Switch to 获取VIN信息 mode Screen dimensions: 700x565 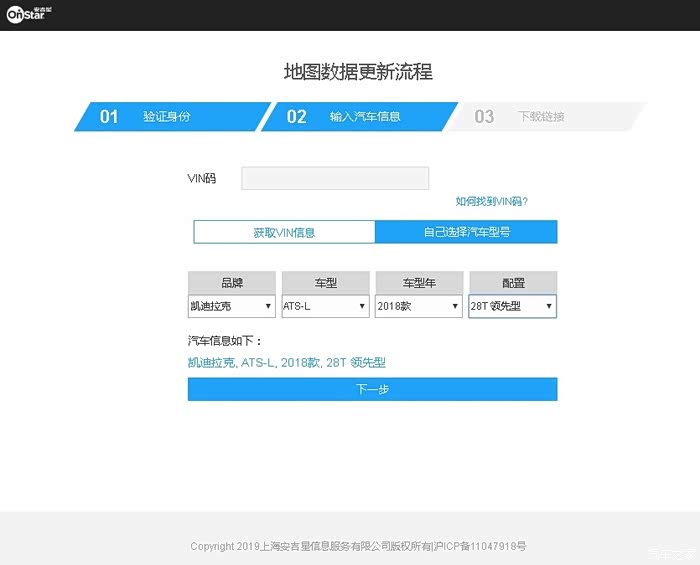coord(284,232)
